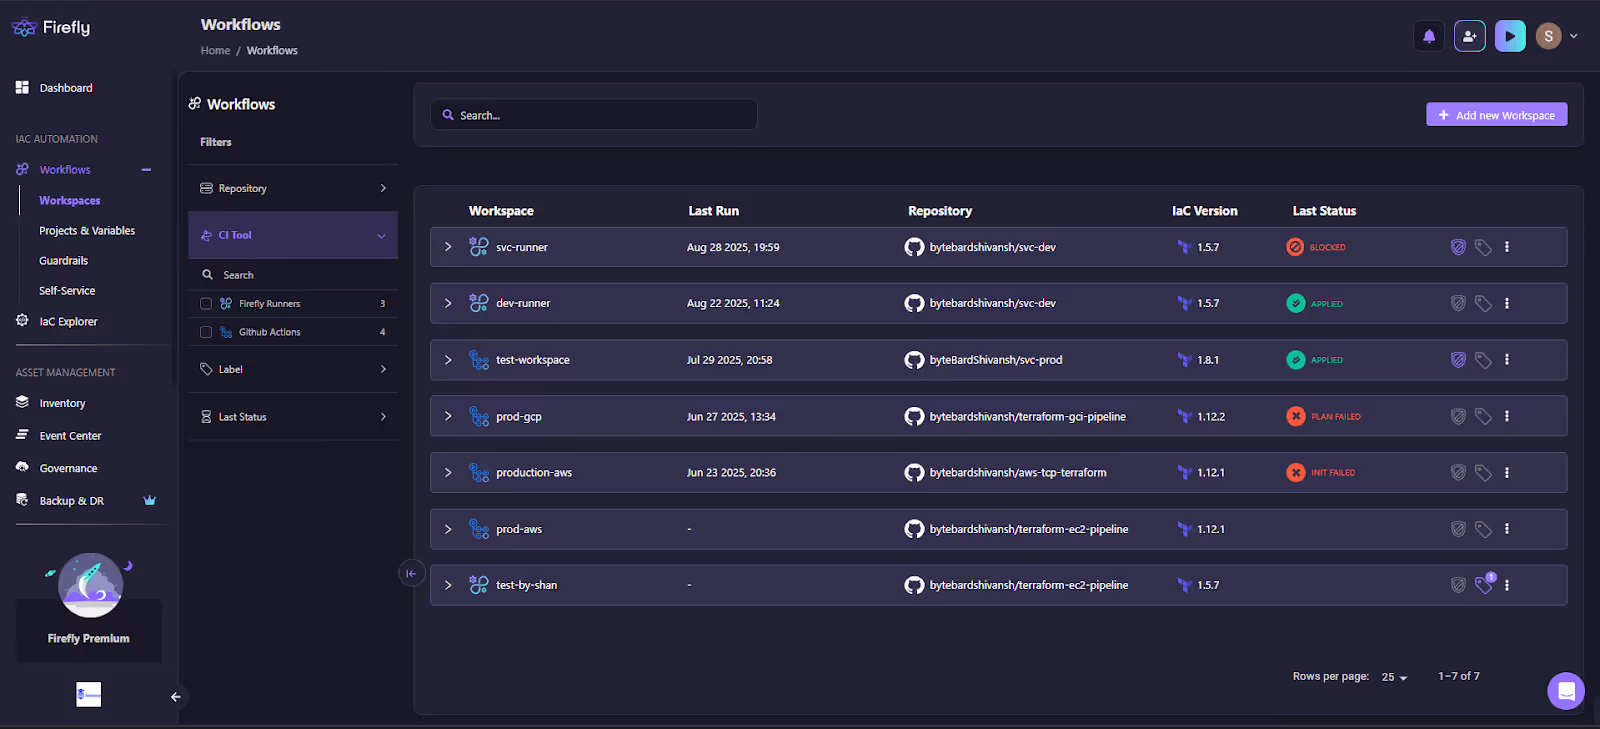
Task: Click the bytebardshivansh/aws-tcp-terraform repository
Action: 1017,473
